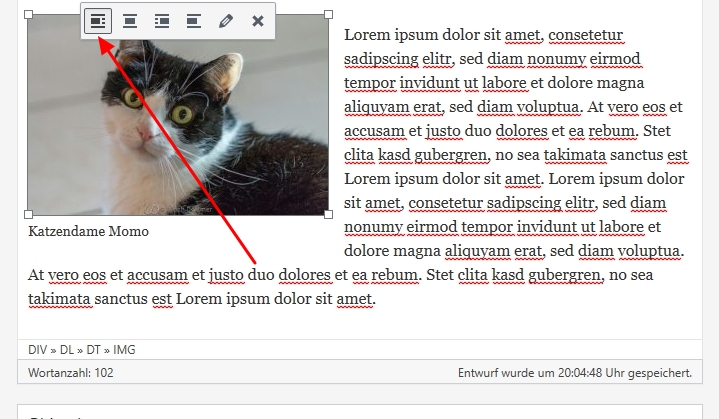Set image to no alignment
Screen dimensions: 719x419
pos(194,21)
